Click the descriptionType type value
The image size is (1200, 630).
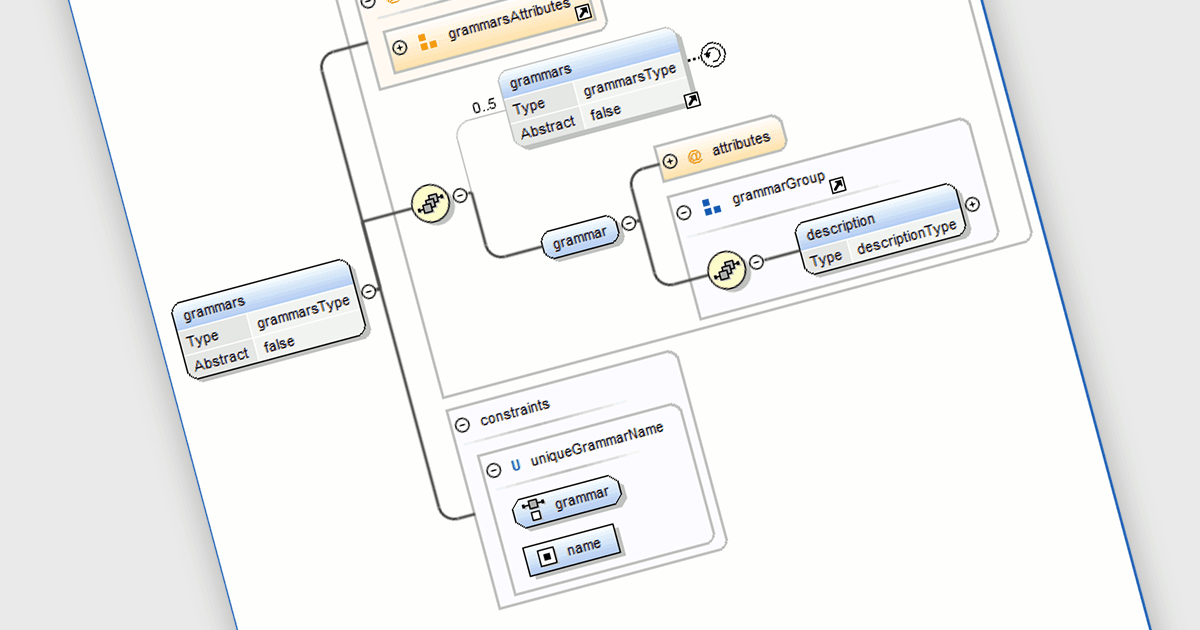(x=909, y=236)
